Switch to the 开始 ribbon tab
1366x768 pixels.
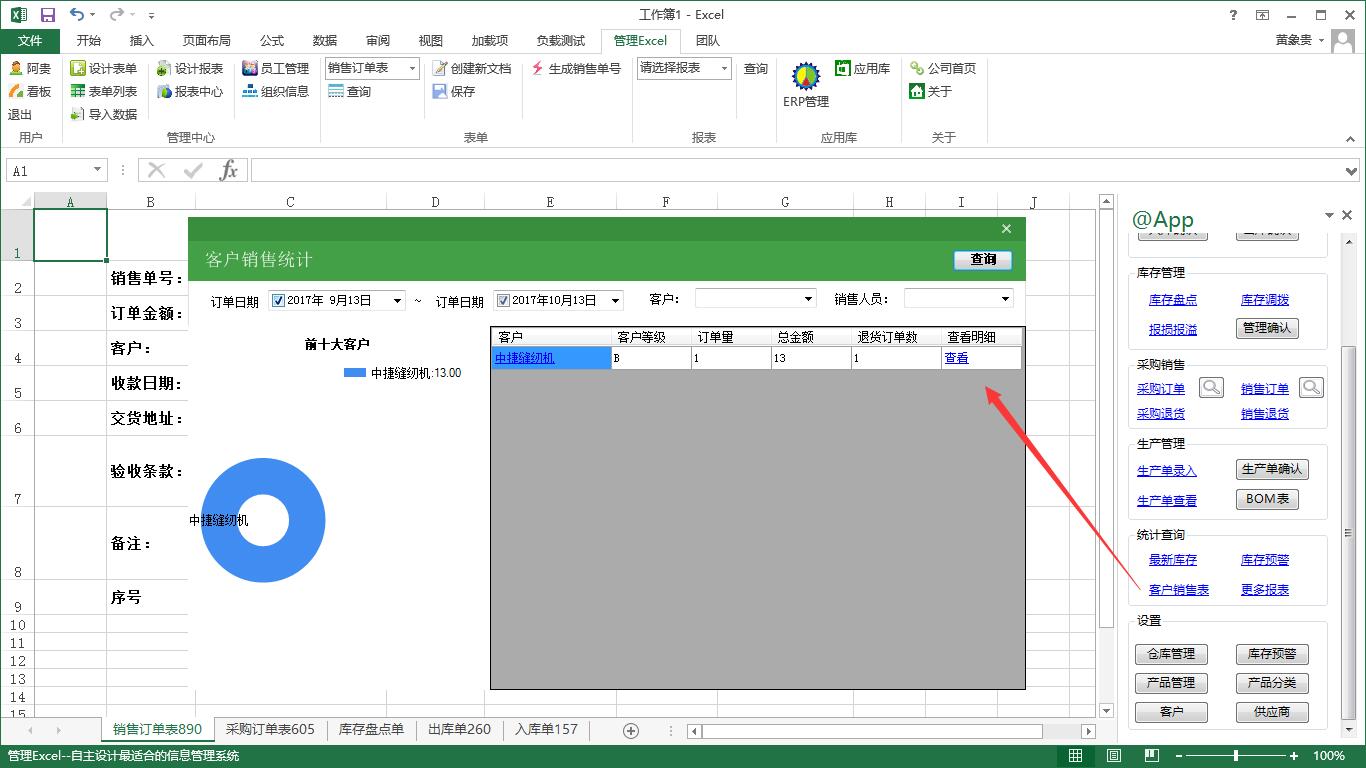pos(88,41)
